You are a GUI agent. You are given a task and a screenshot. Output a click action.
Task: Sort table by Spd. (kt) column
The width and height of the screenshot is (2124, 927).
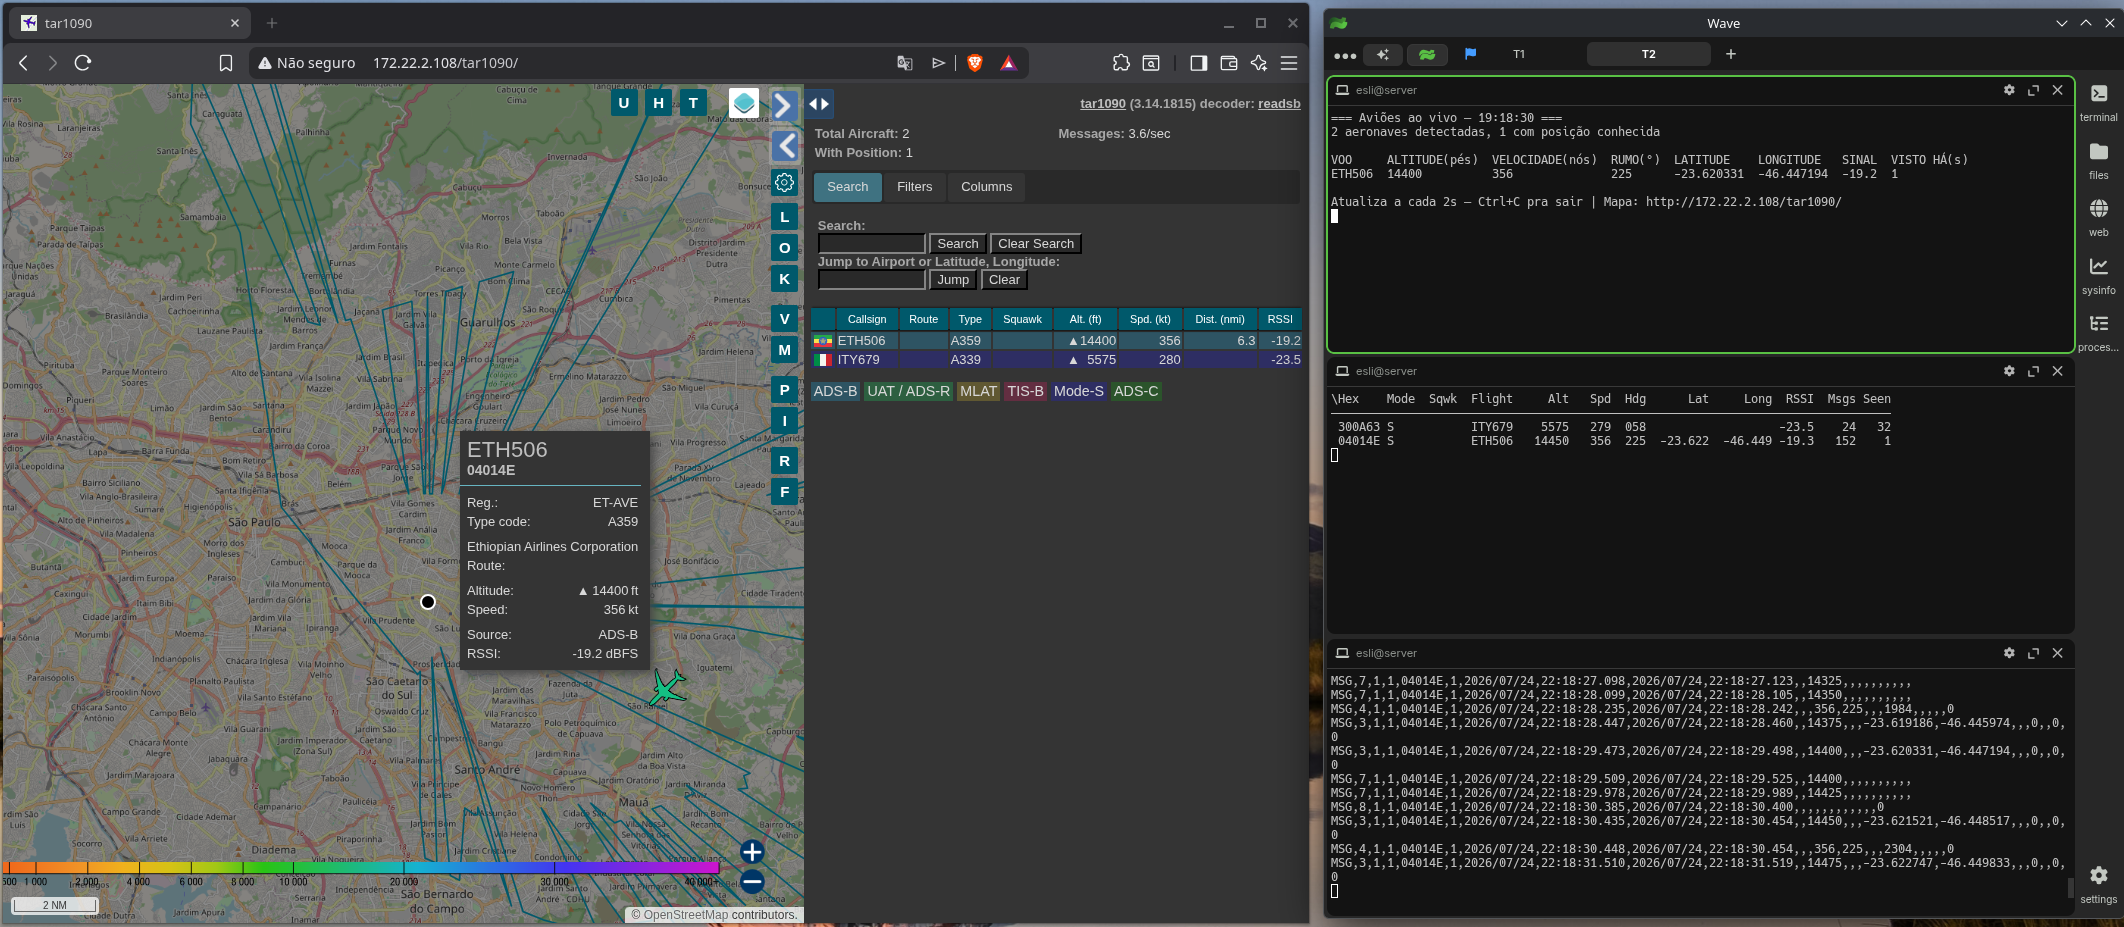coord(1150,320)
